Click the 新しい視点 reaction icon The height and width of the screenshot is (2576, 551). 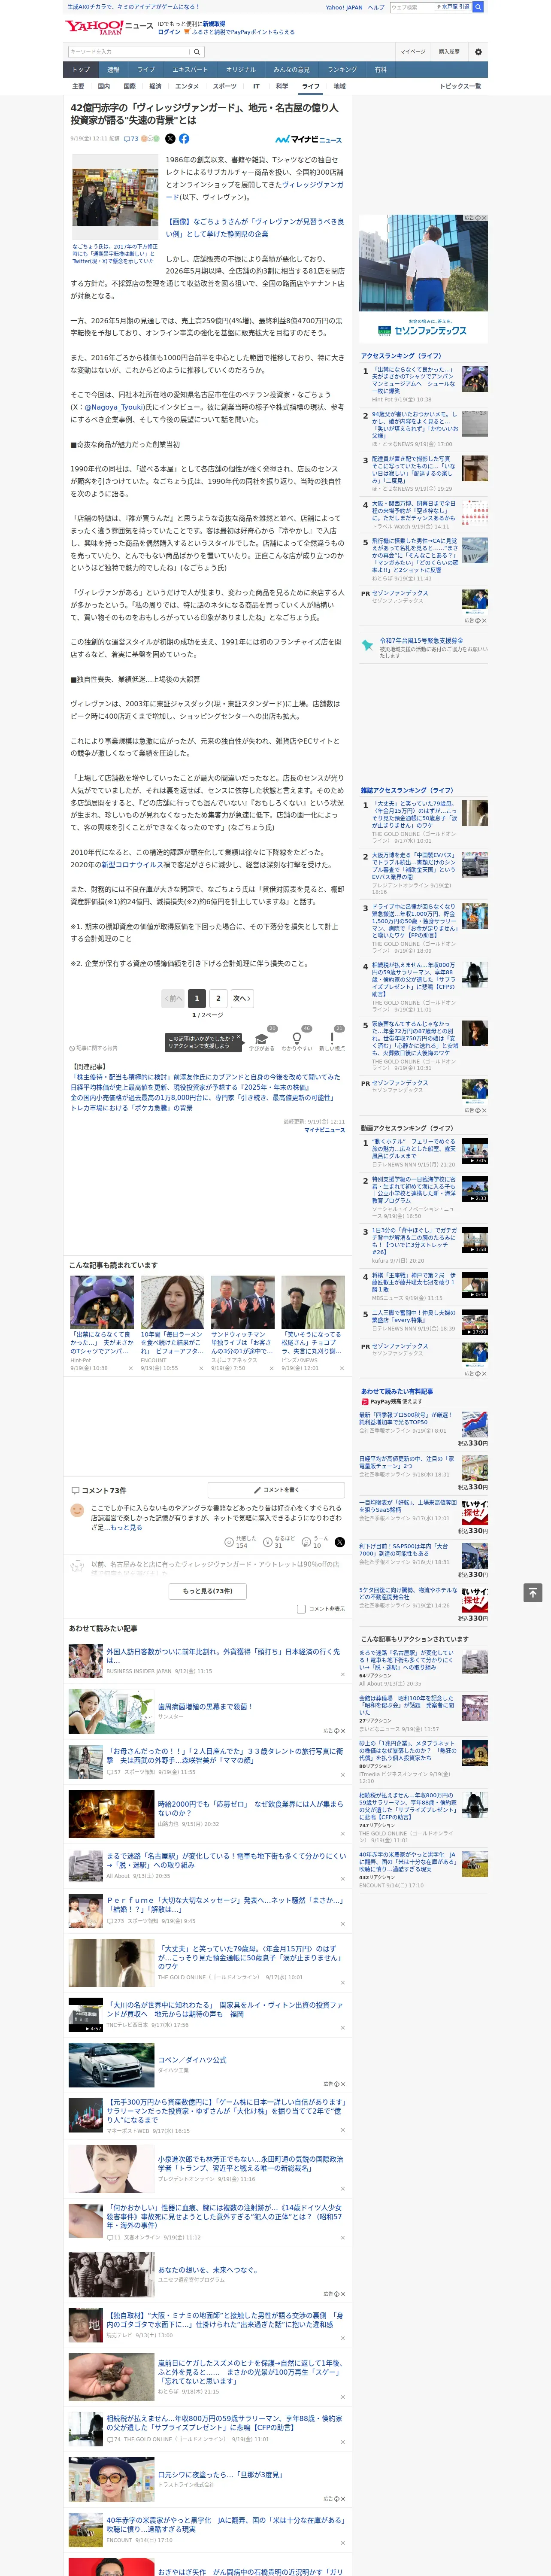pyautogui.click(x=333, y=1039)
